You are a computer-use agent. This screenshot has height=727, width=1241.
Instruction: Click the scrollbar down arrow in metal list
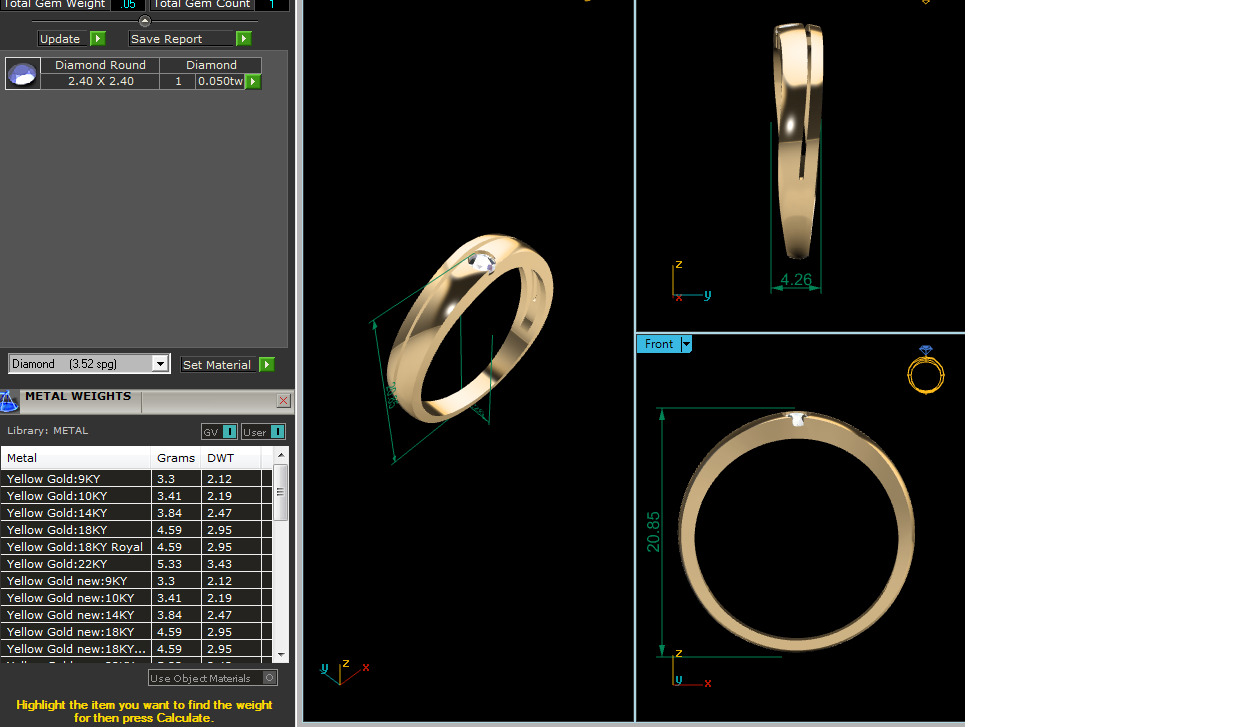point(281,653)
